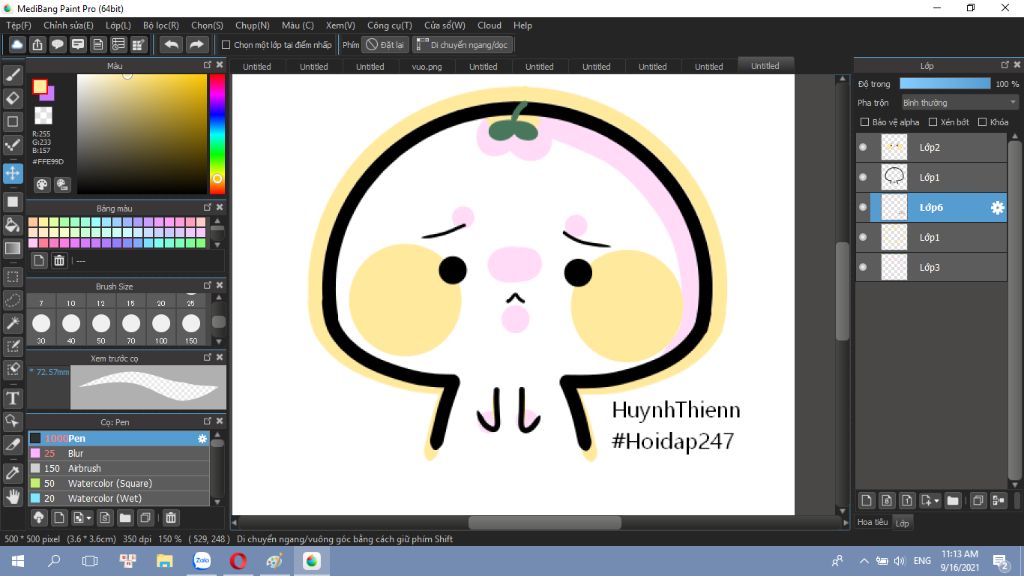Select the Bucket fill tool
The height and width of the screenshot is (576, 1024).
(12, 225)
